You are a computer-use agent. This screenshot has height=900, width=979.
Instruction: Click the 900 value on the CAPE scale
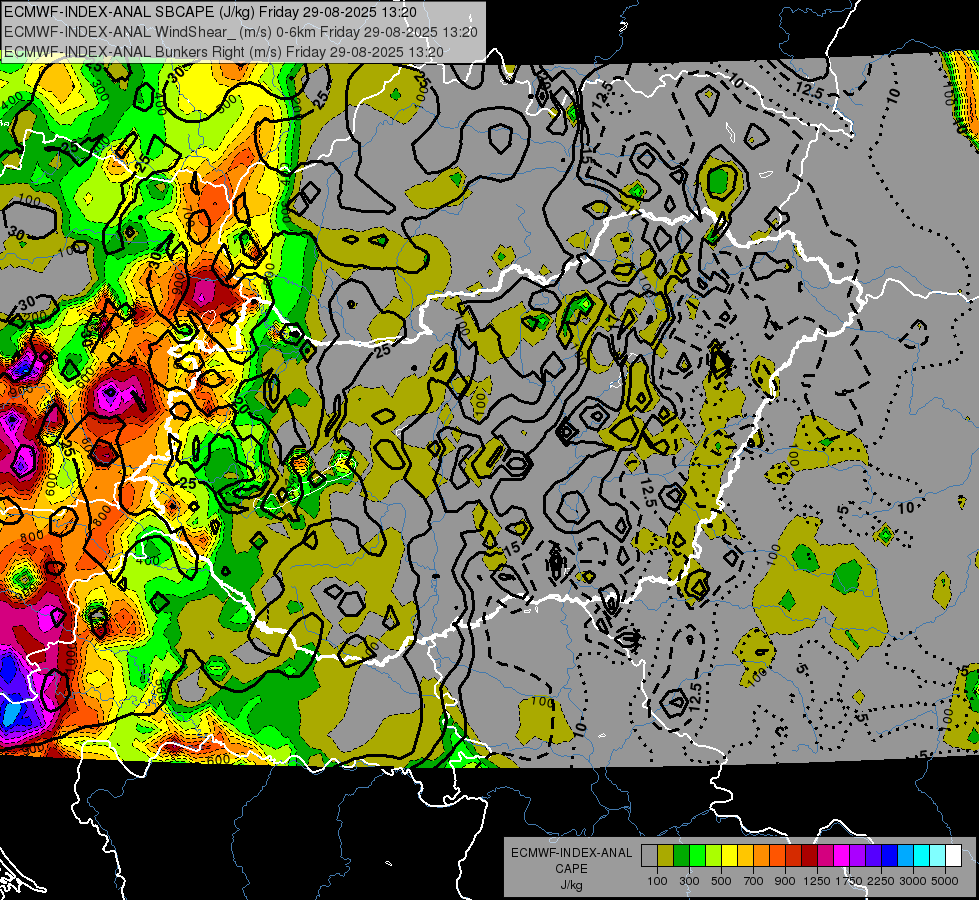785,881
